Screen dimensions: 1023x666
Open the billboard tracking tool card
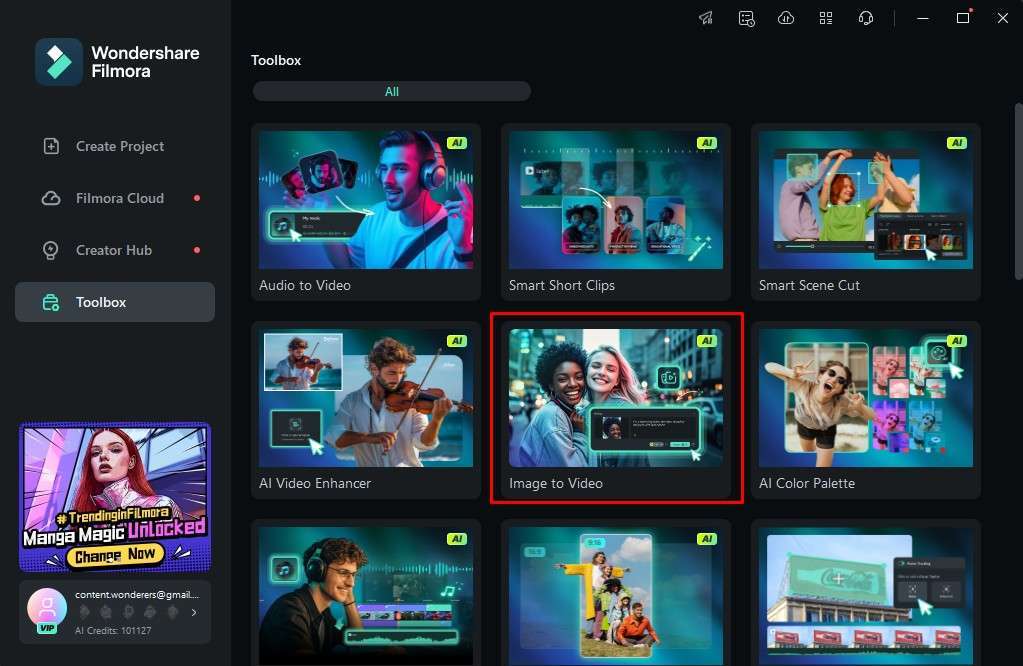[x=866, y=594]
